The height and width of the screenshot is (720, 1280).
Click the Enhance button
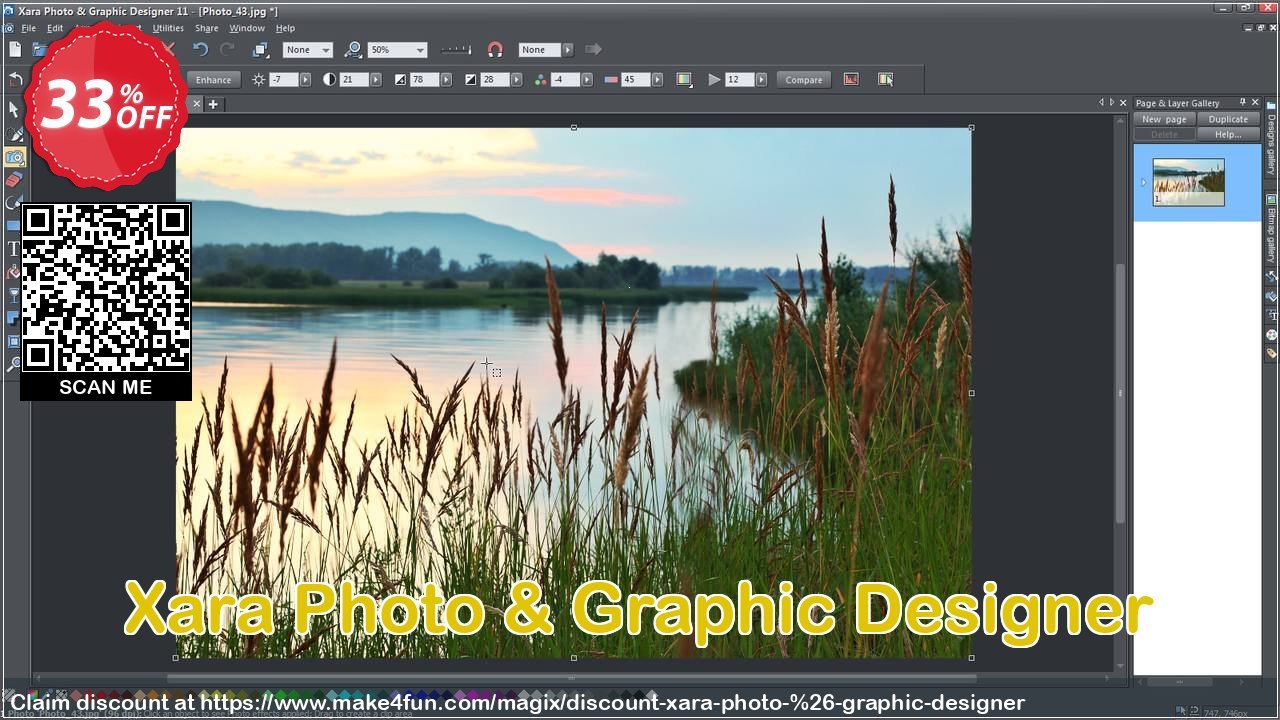(213, 80)
